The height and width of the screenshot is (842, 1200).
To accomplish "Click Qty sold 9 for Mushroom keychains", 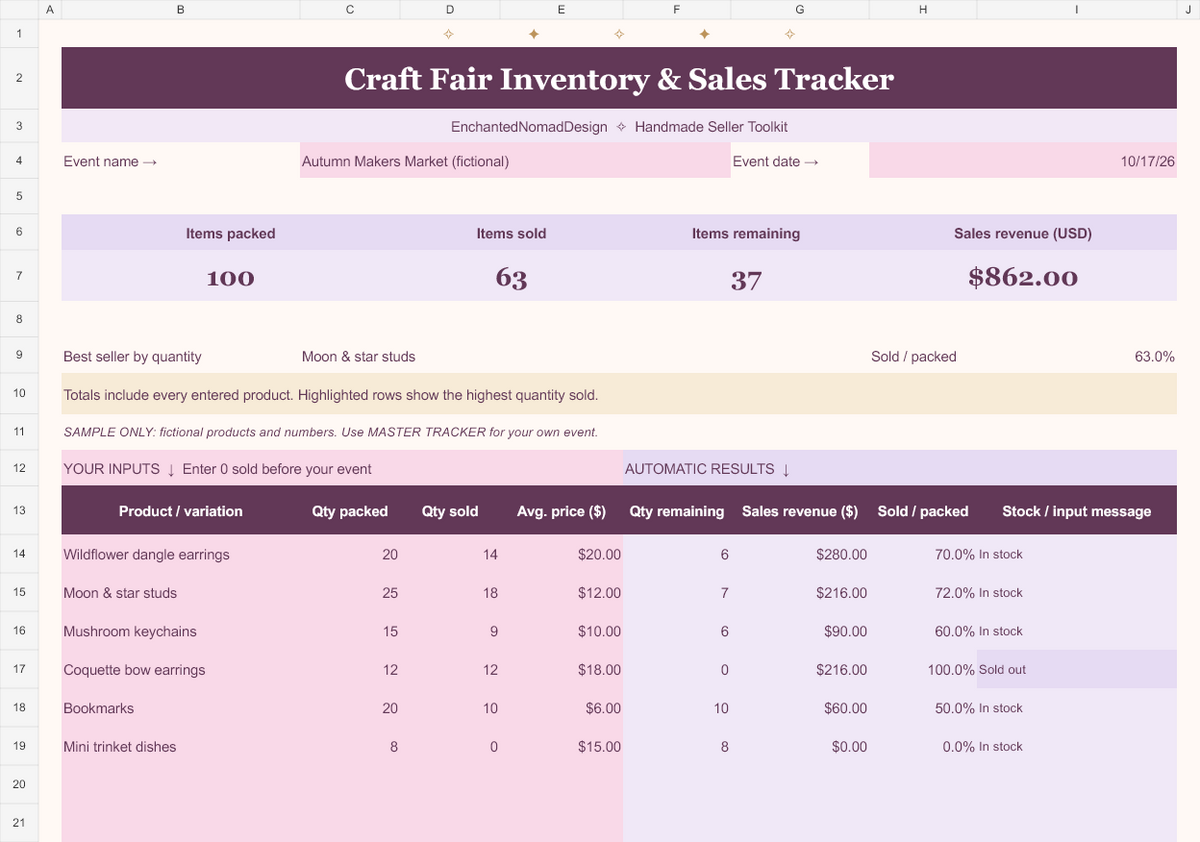I will (450, 631).
